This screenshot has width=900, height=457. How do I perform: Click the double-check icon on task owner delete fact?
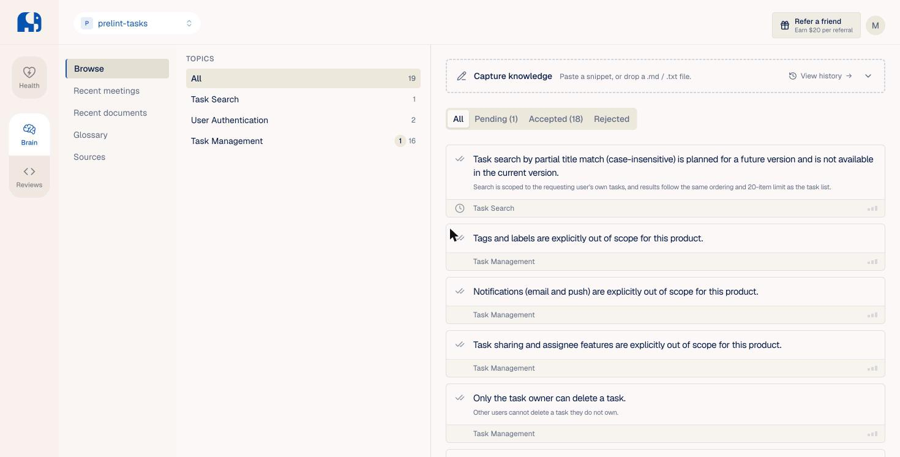[460, 398]
